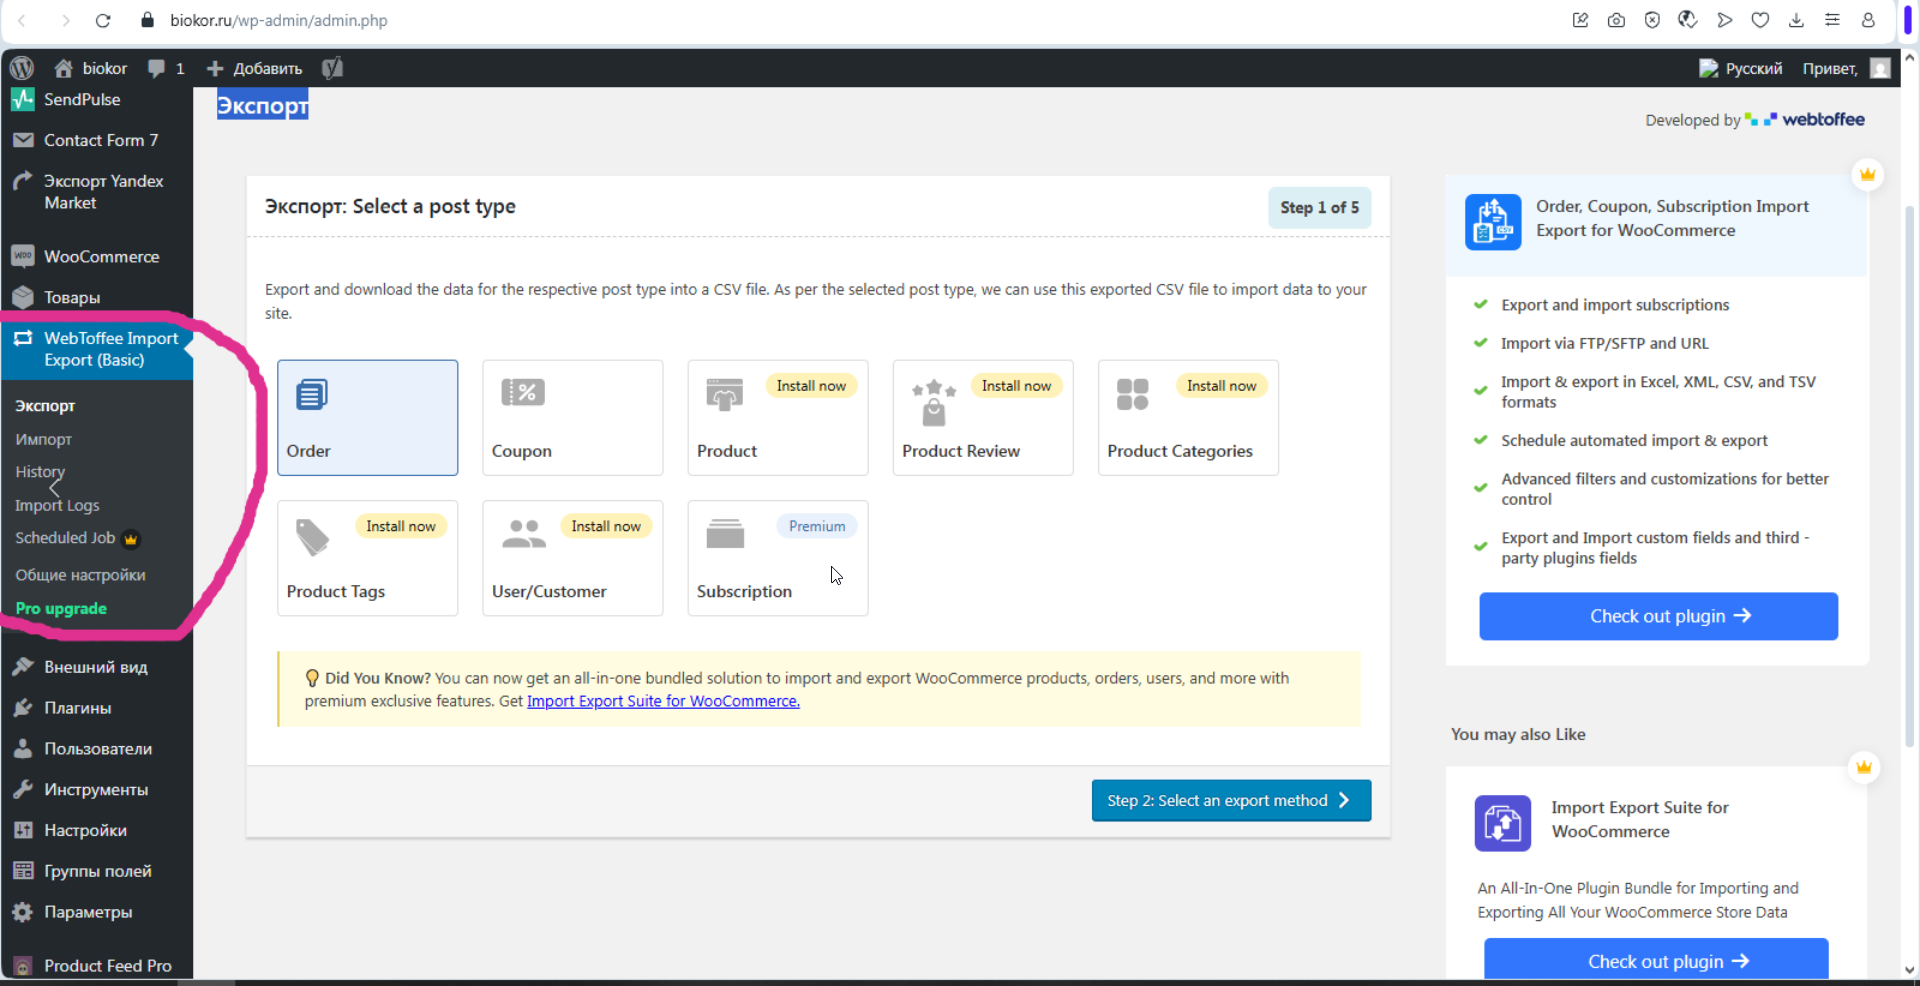This screenshot has height=986, width=1920.
Task: Open Import Export Suite for WooCommerce link
Action: [x=663, y=701]
